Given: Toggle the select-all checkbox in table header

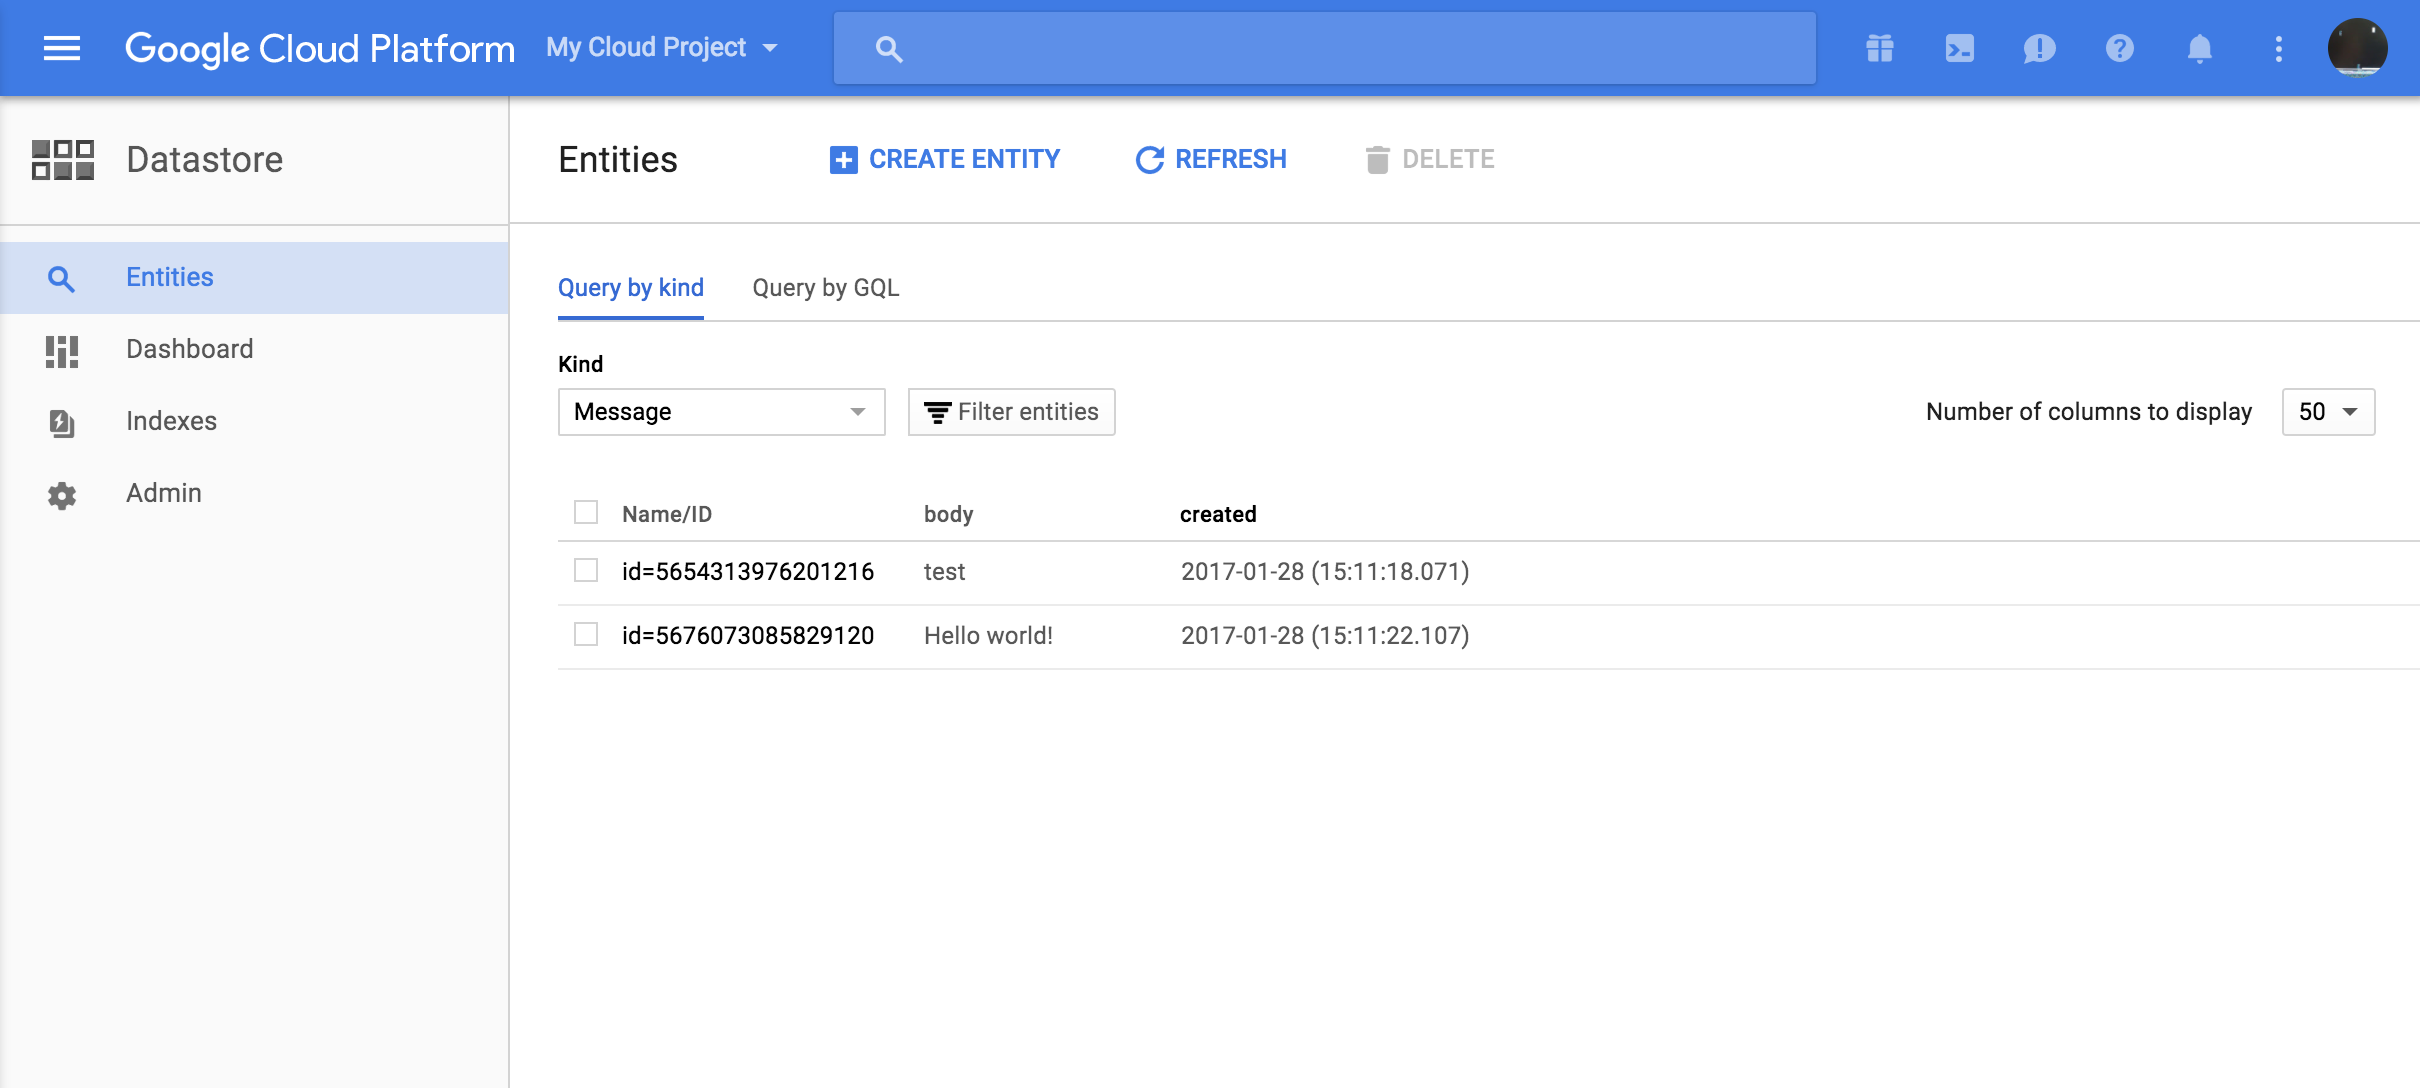Looking at the screenshot, I should click(586, 513).
